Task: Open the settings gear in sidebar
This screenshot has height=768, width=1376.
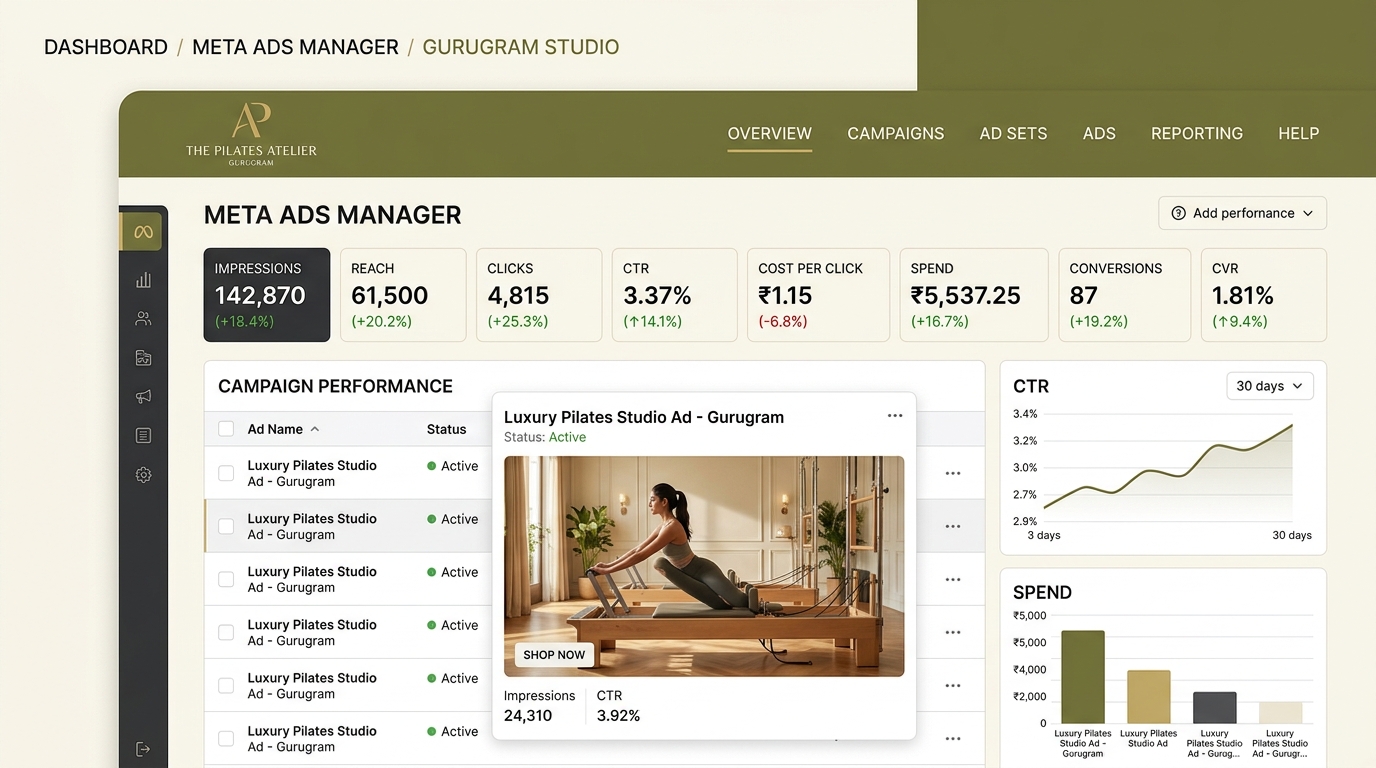Action: (143, 475)
